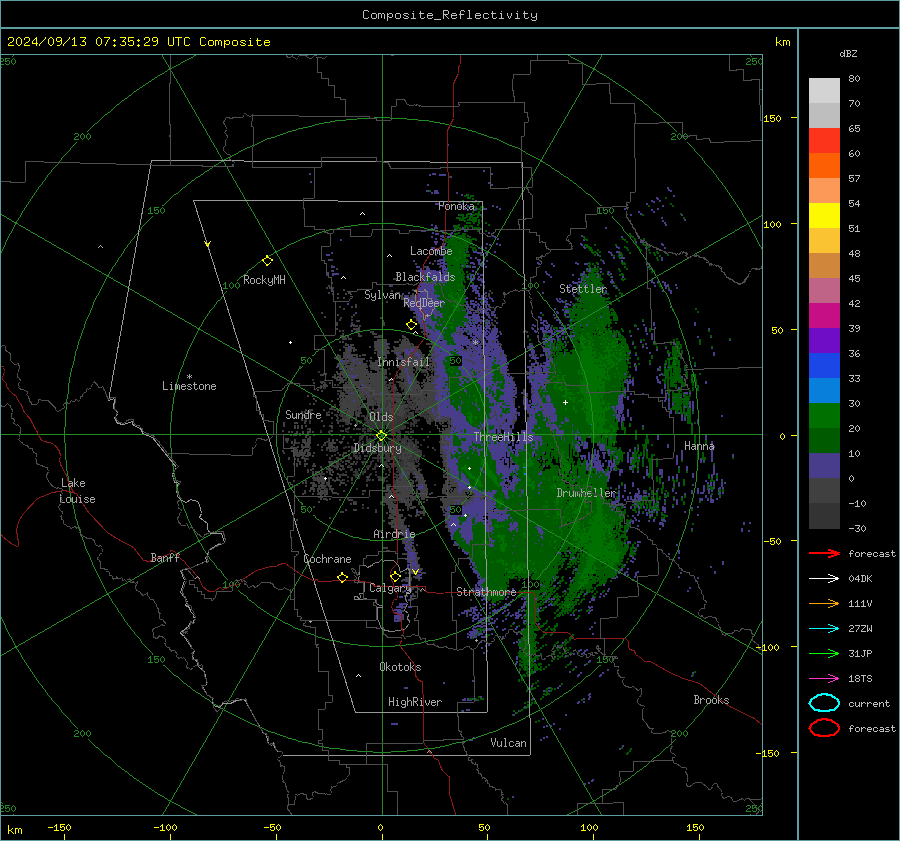Click the yellow diamond marker above Calgary
The width and height of the screenshot is (900, 841).
395,576
